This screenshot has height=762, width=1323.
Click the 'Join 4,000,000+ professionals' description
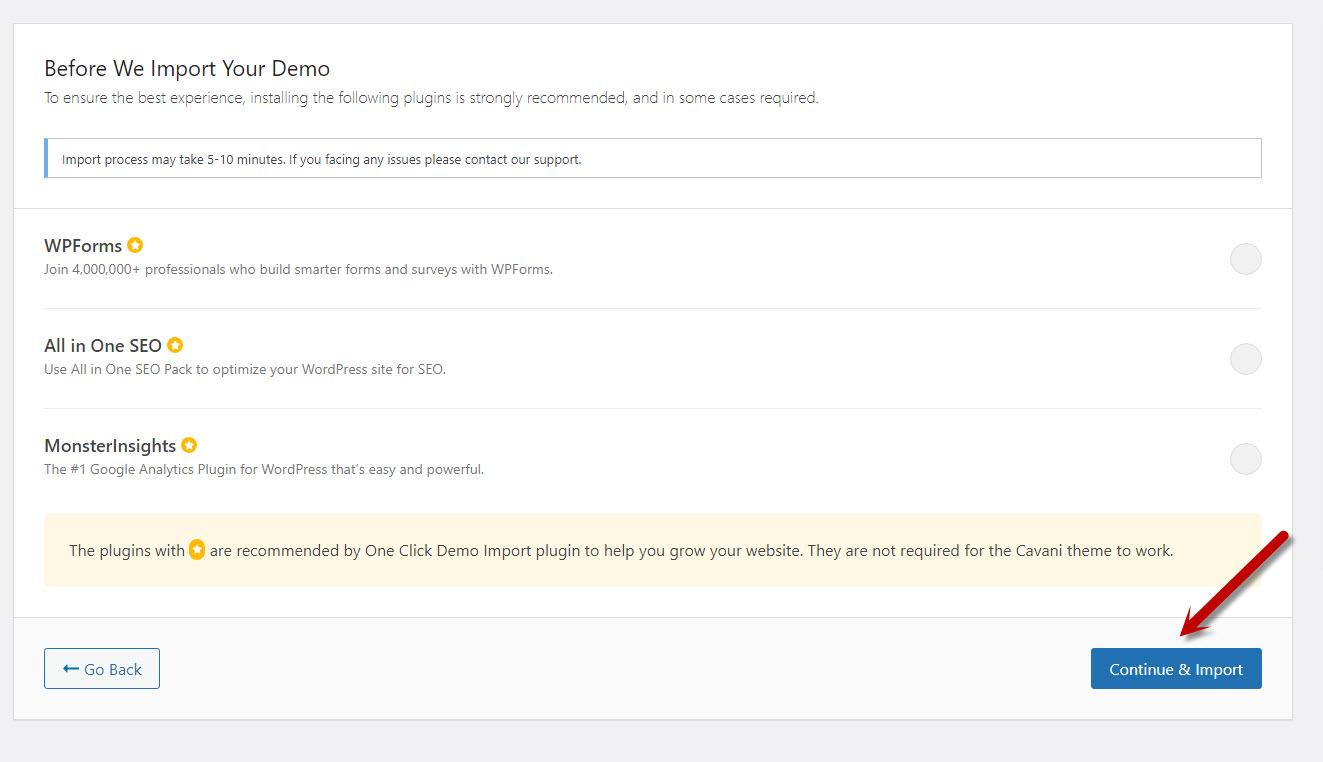pos(298,270)
